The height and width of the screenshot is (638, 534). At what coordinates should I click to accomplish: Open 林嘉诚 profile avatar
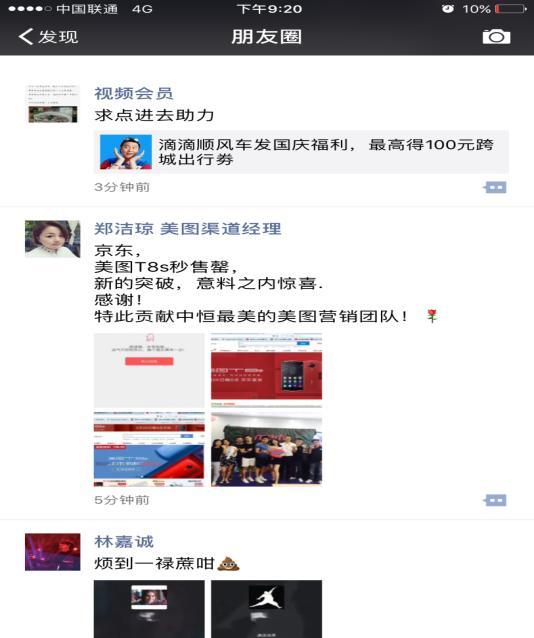coord(53,552)
